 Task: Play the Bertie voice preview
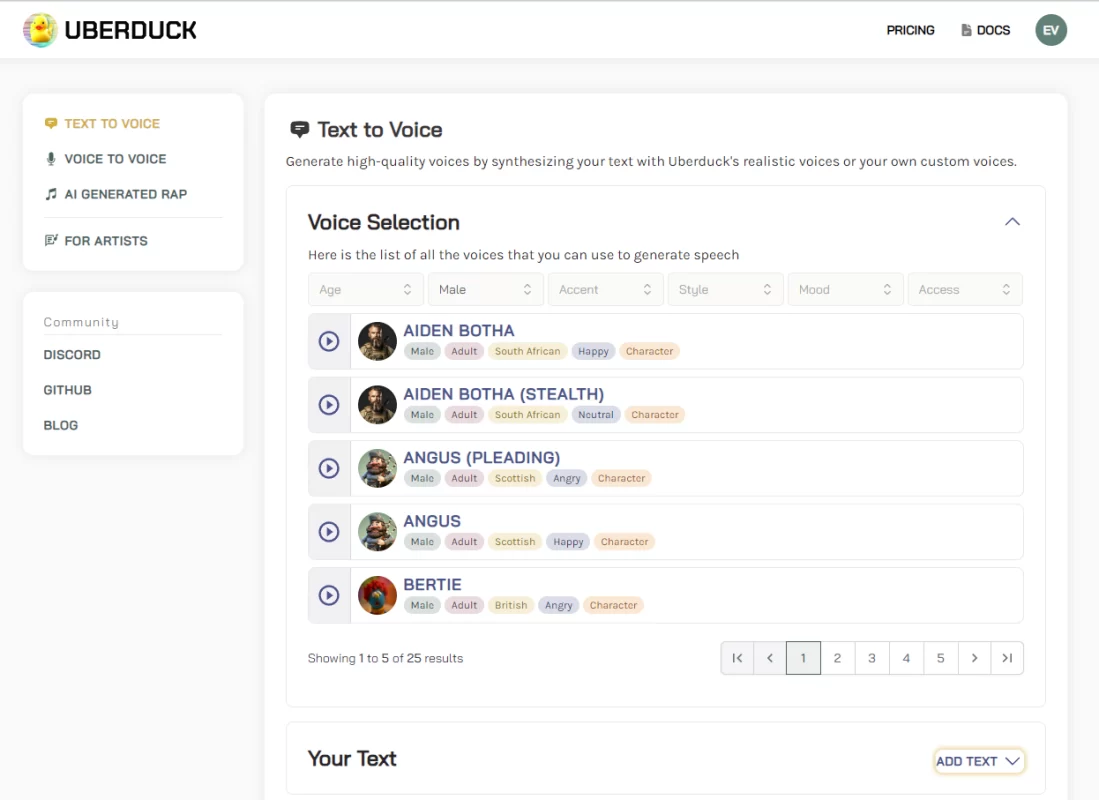click(x=329, y=595)
